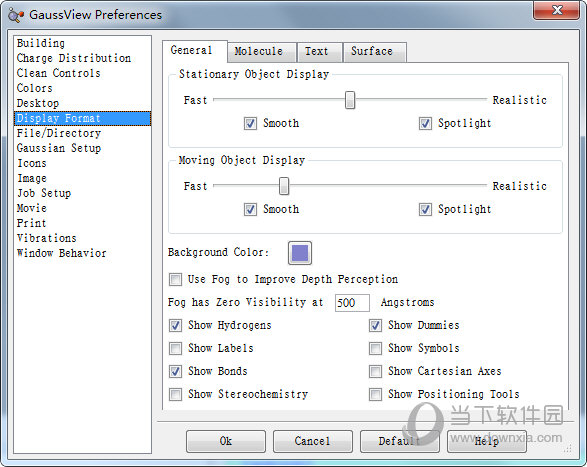Select Display Format in the list
The height and width of the screenshot is (467, 587).
pos(82,118)
